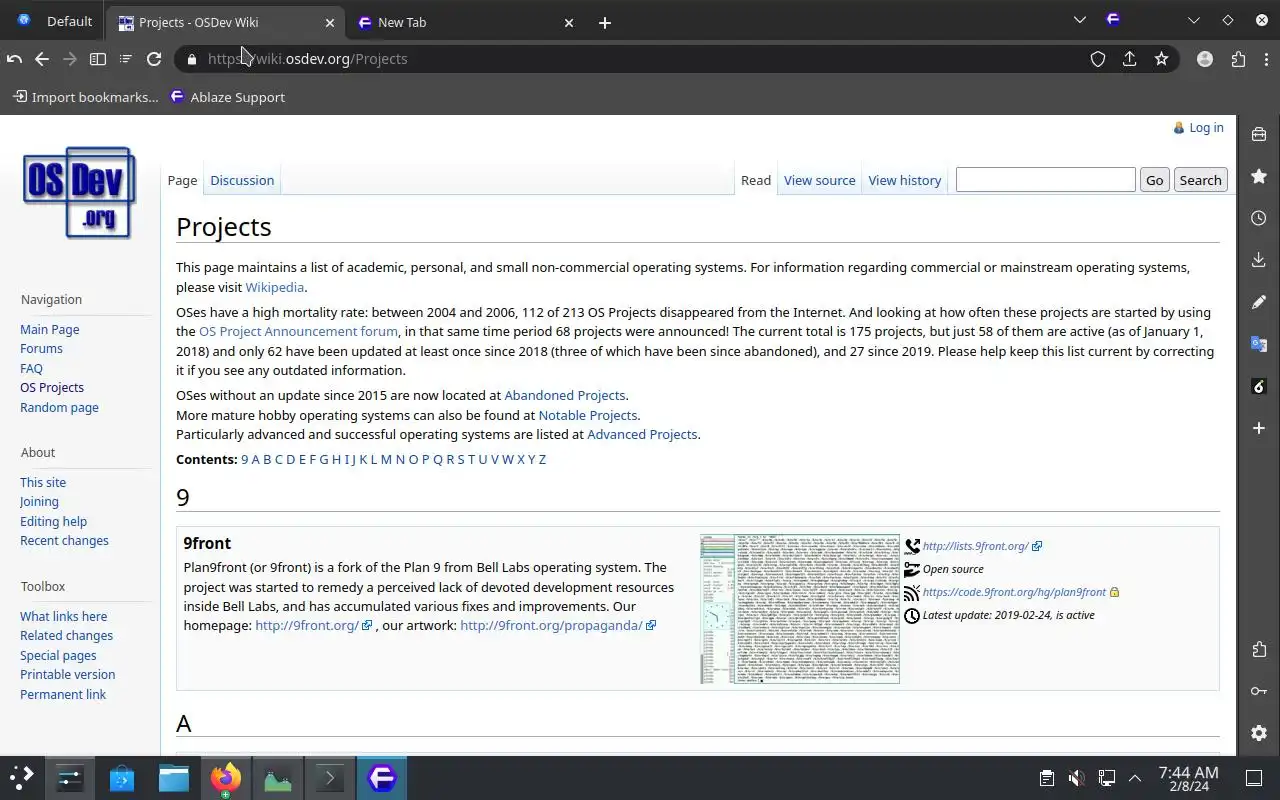
Task: Open history panel in sidebar
Action: point(1259,218)
